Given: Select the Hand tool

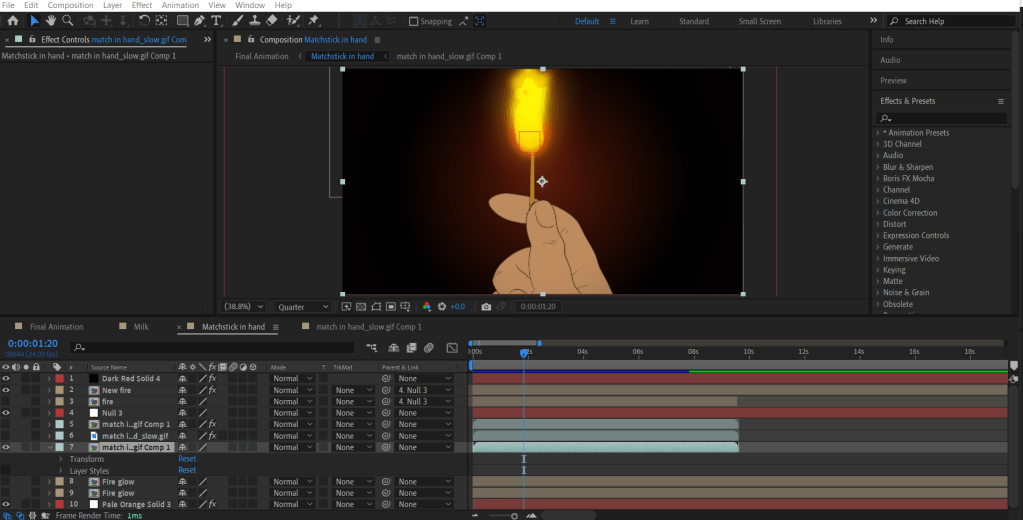Looking at the screenshot, I should coord(52,20).
